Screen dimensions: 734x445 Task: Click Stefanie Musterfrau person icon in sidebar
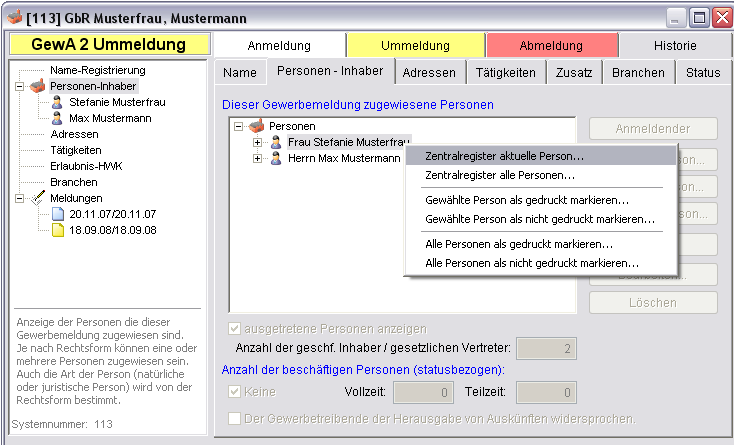pyautogui.click(x=58, y=102)
